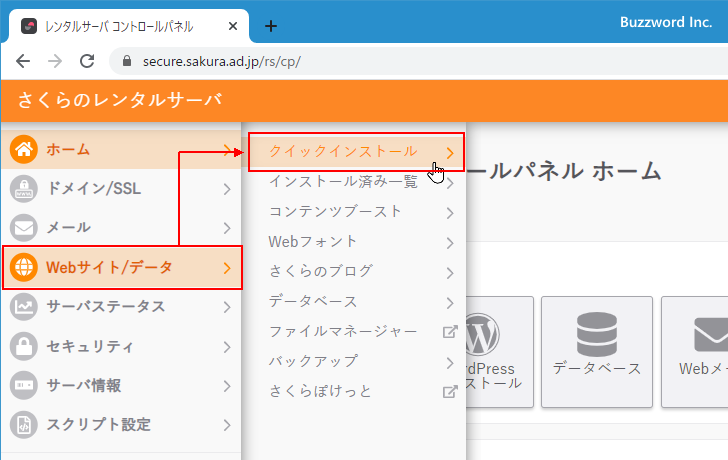Click the address bar URL field
This screenshot has width=728, height=460.
pyautogui.click(x=418, y=61)
